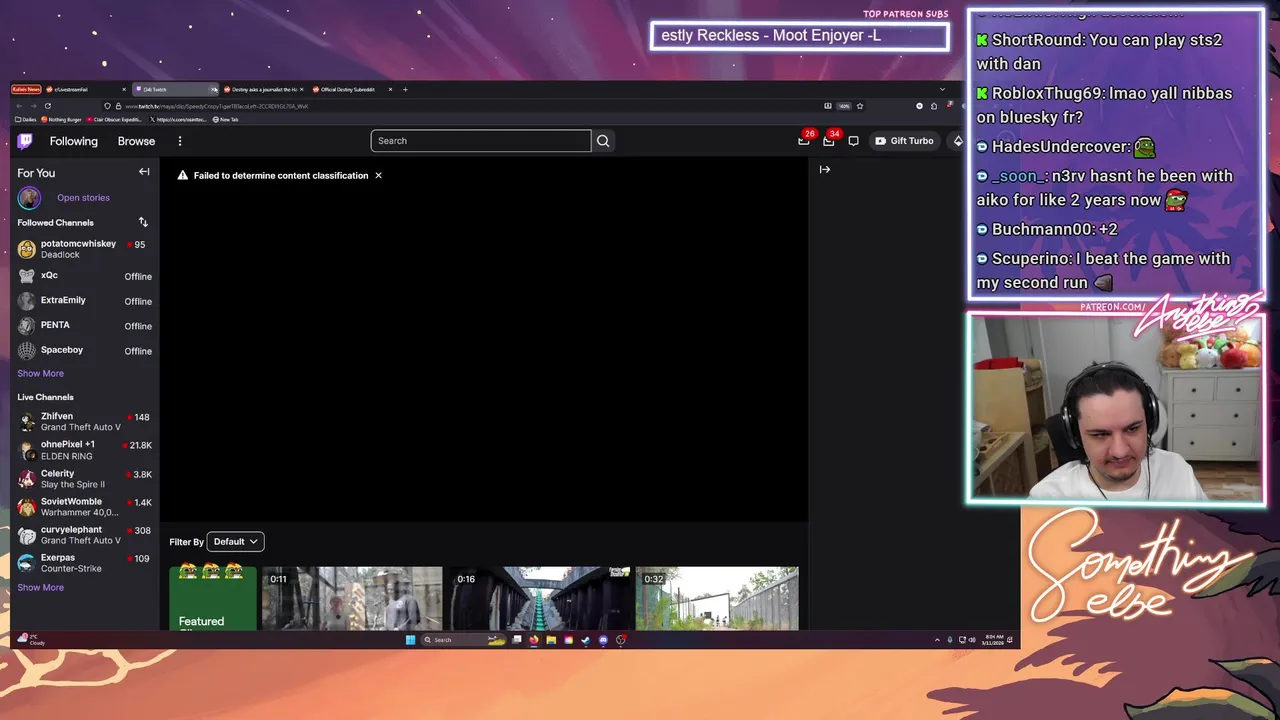Viewport: 1280px width, 720px height.
Task: Bookmark this page with star icon
Action: point(860,106)
